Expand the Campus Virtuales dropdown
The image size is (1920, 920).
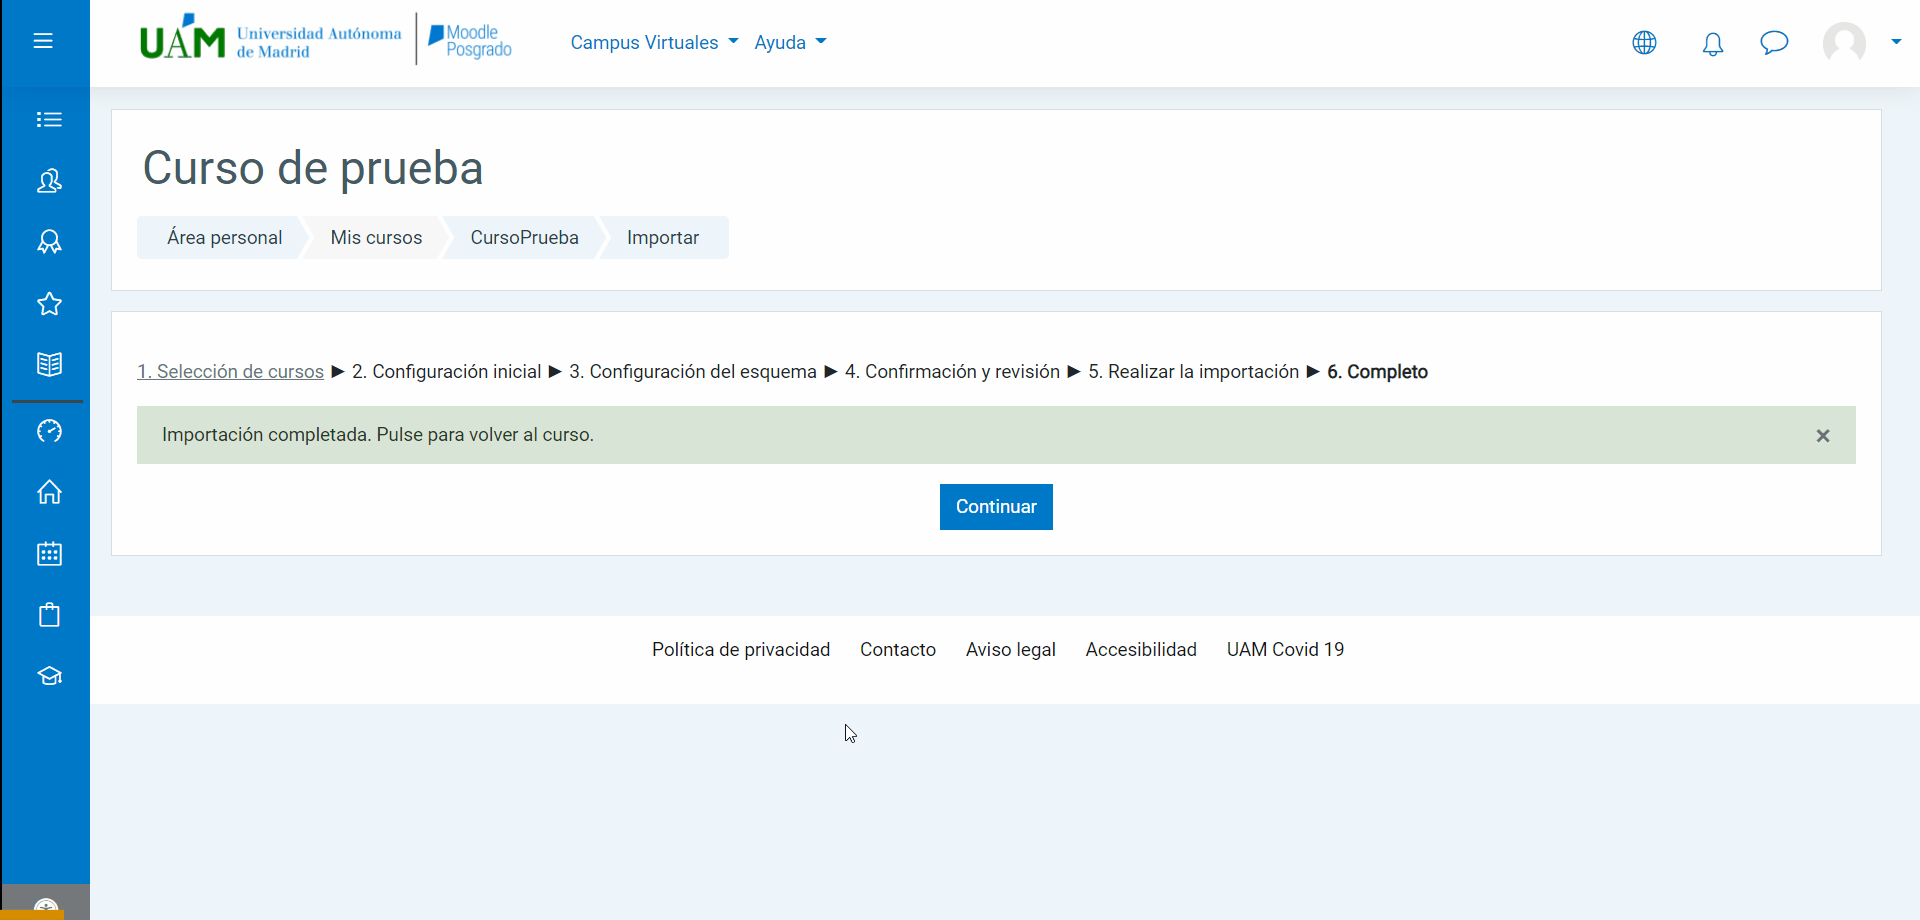654,43
